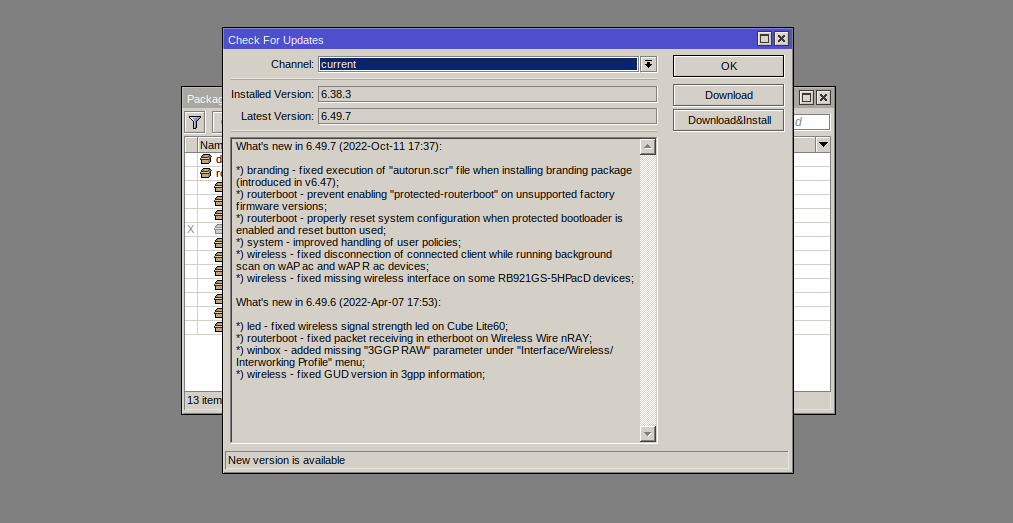Click the '13 items' status in Package List
This screenshot has height=523, width=1013.
point(204,400)
